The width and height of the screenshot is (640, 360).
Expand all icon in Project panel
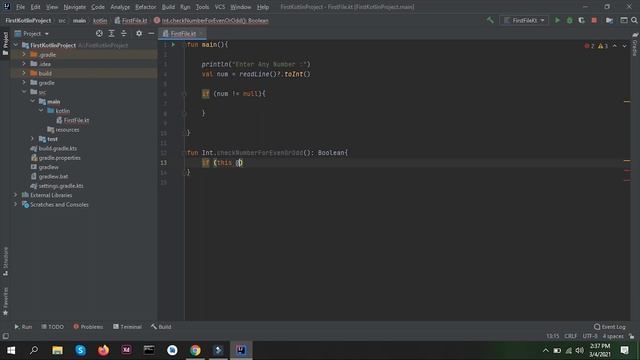pos(111,33)
